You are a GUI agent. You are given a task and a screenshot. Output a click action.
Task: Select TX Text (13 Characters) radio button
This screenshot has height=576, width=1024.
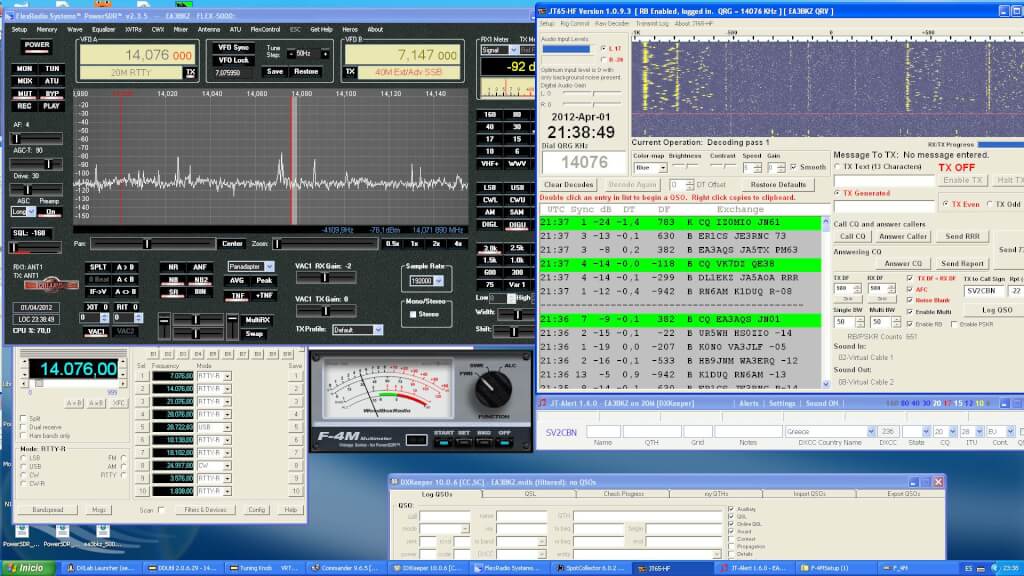[x=838, y=167]
